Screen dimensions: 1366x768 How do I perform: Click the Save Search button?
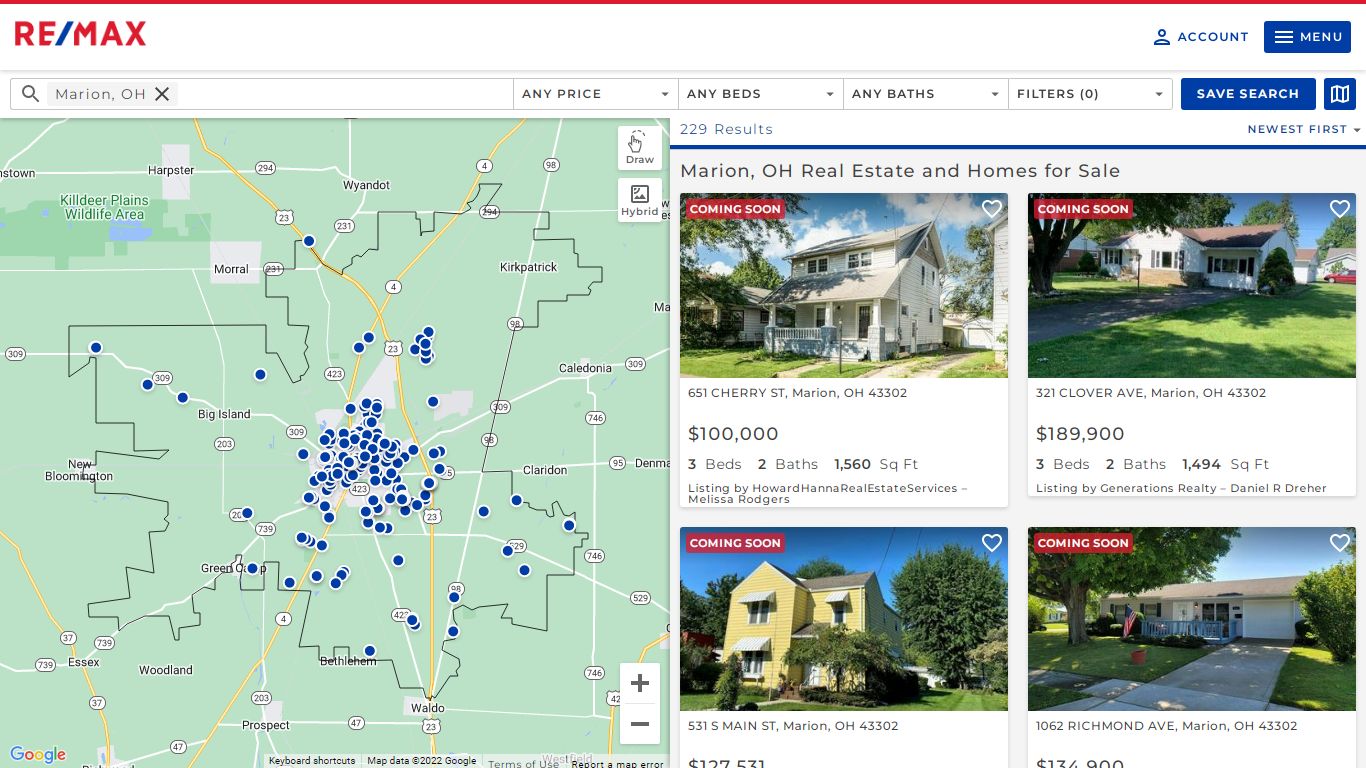1248,94
